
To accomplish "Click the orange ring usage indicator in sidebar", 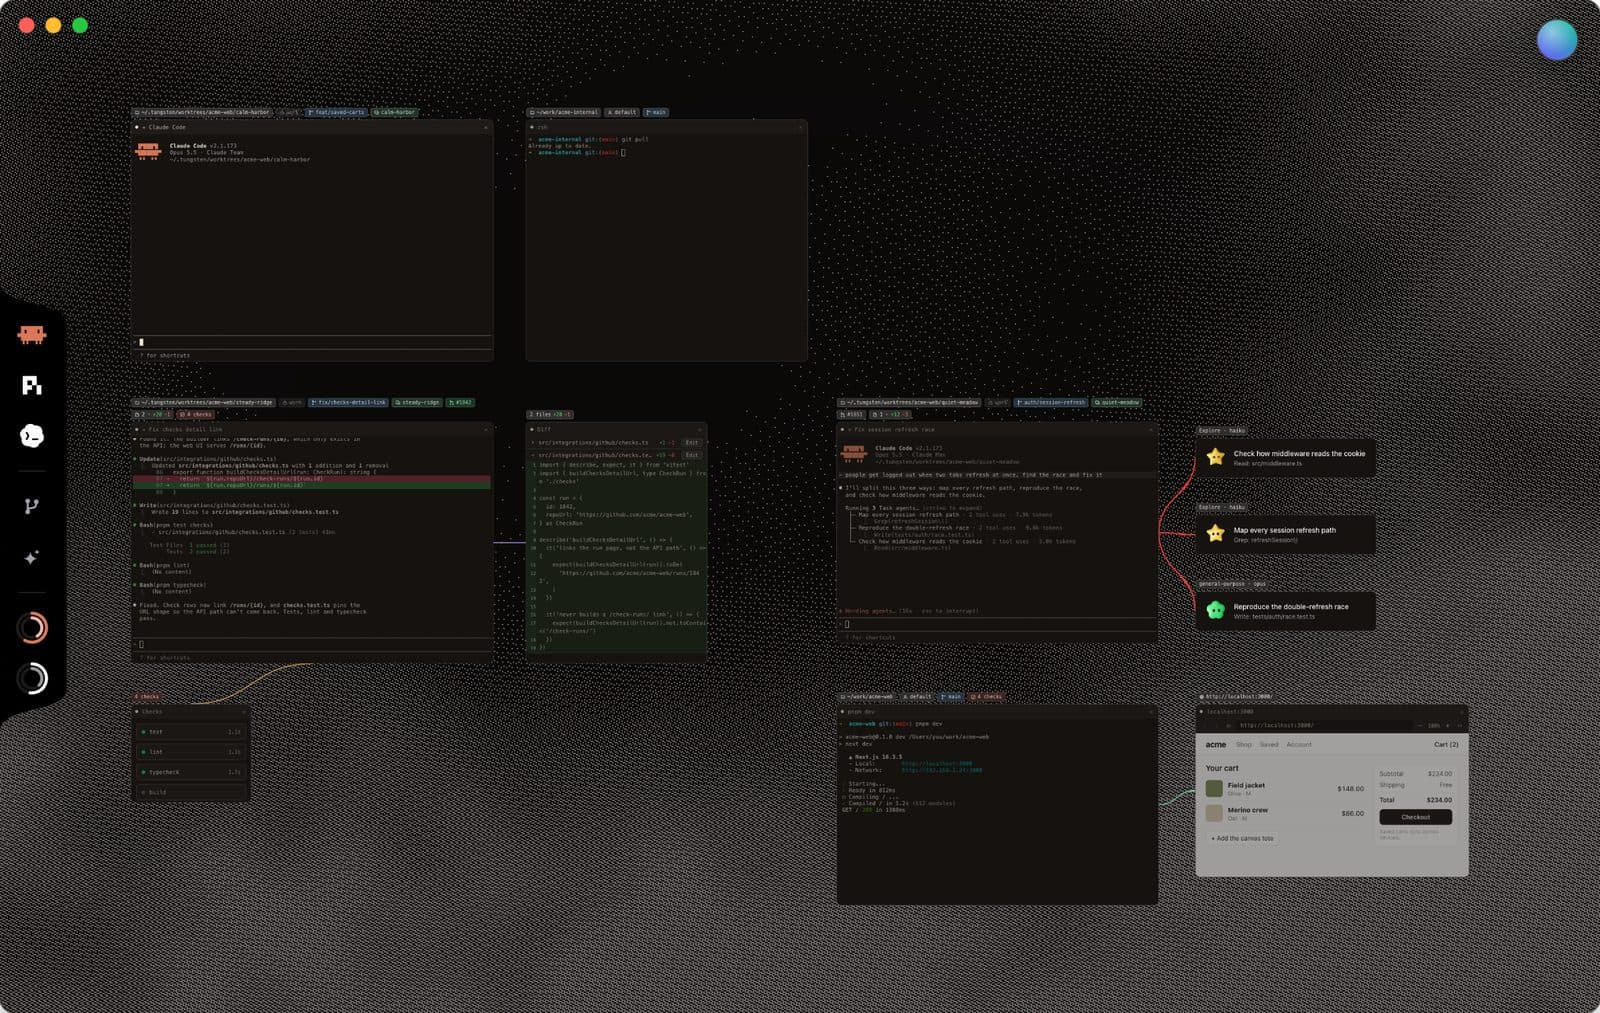I will pos(32,628).
